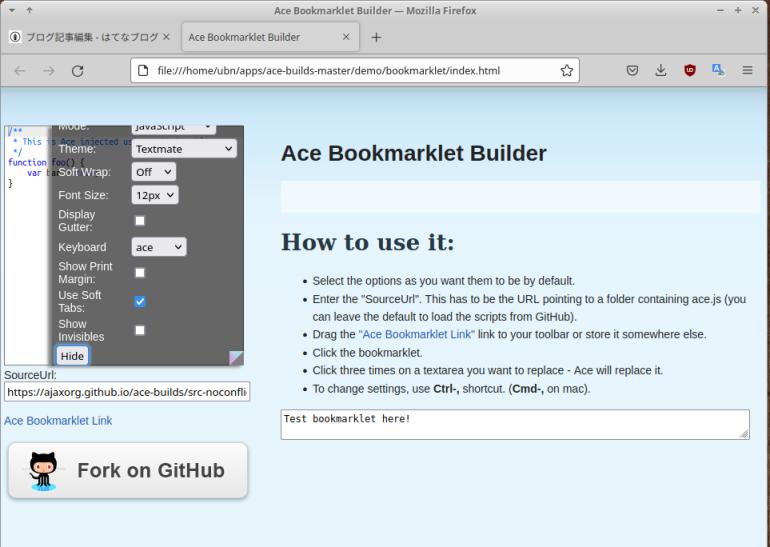Click the Theme label in settings

click(x=77, y=149)
